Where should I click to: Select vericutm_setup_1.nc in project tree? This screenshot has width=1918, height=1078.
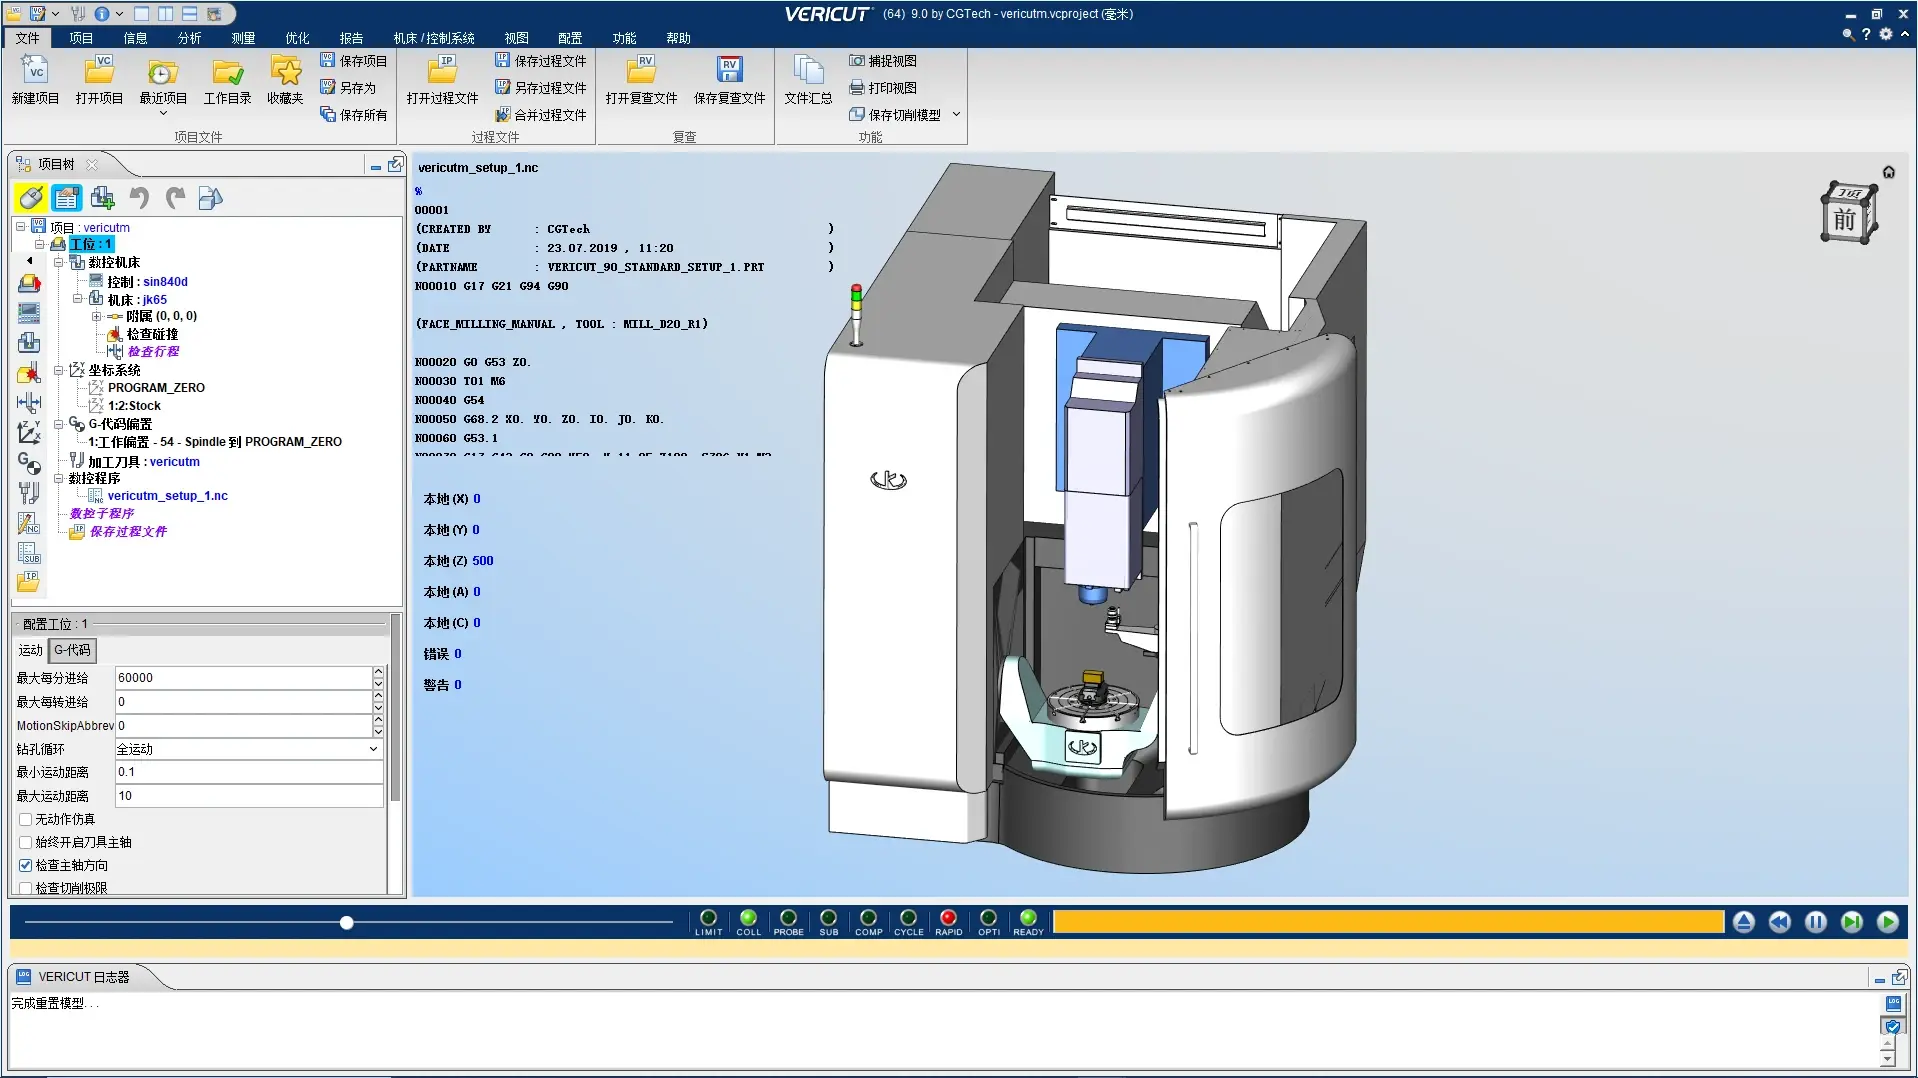pyautogui.click(x=167, y=496)
